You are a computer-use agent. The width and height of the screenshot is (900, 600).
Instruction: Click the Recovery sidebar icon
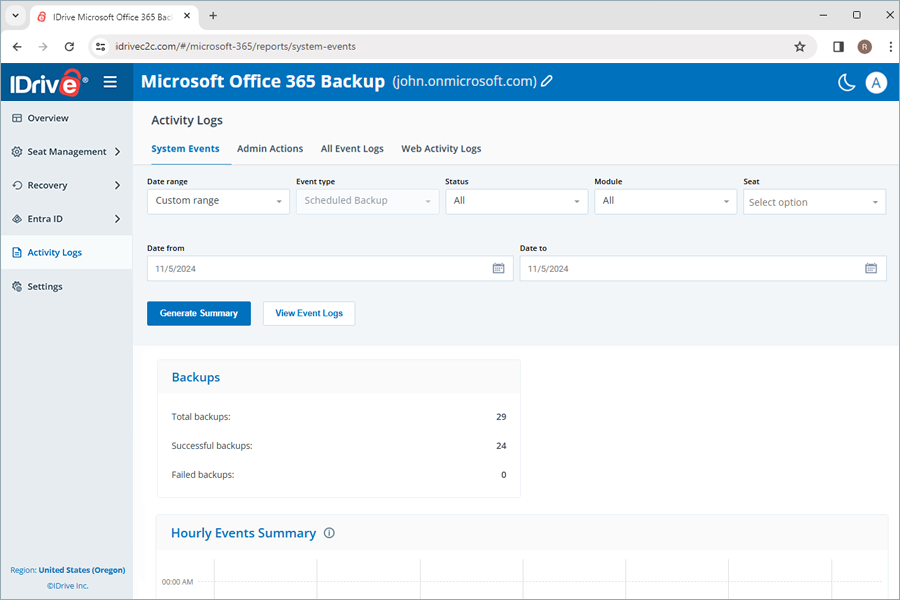[x=17, y=185]
